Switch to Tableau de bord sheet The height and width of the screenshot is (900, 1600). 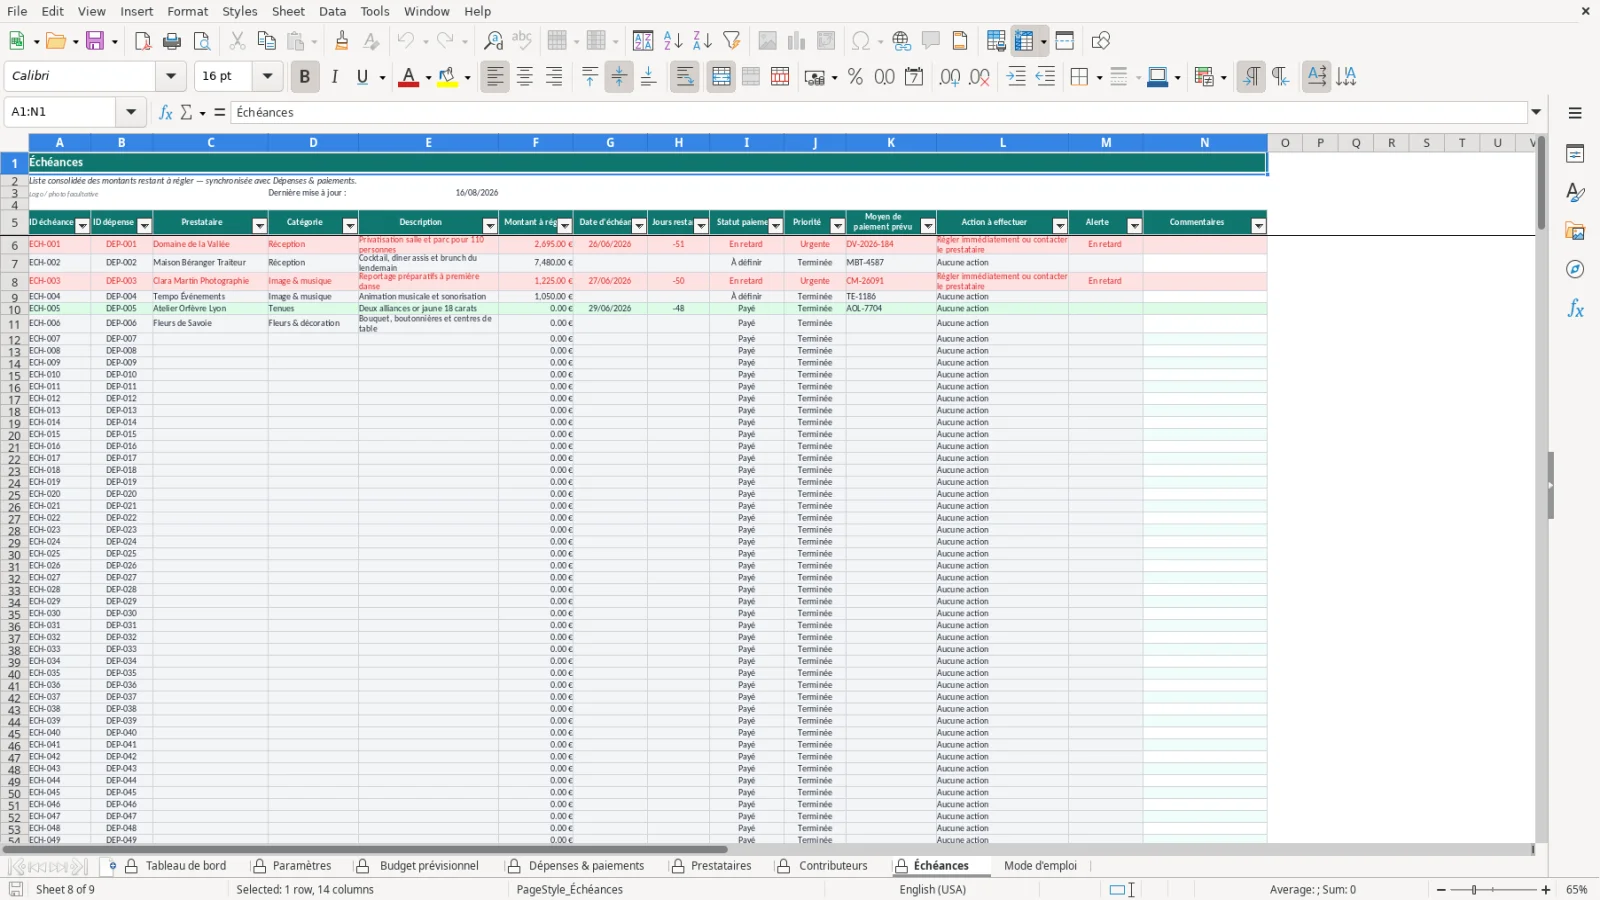pyautogui.click(x=186, y=866)
